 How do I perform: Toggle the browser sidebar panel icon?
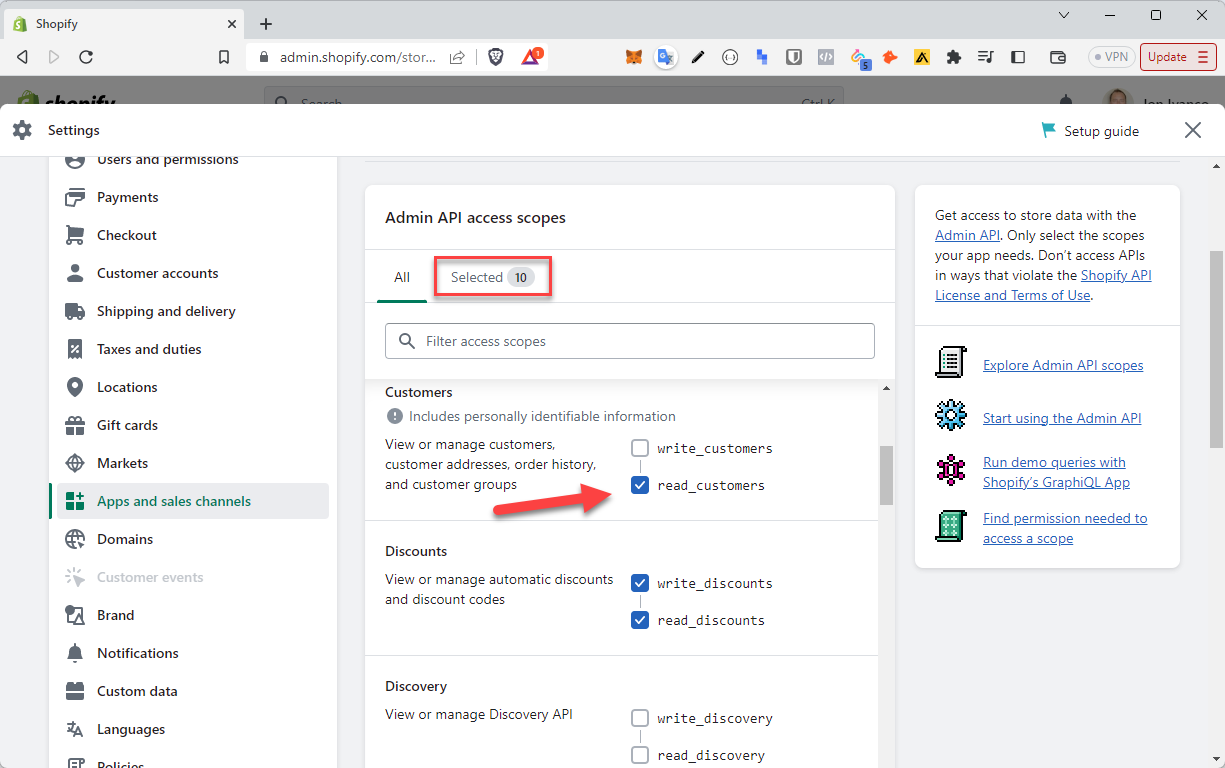1018,57
